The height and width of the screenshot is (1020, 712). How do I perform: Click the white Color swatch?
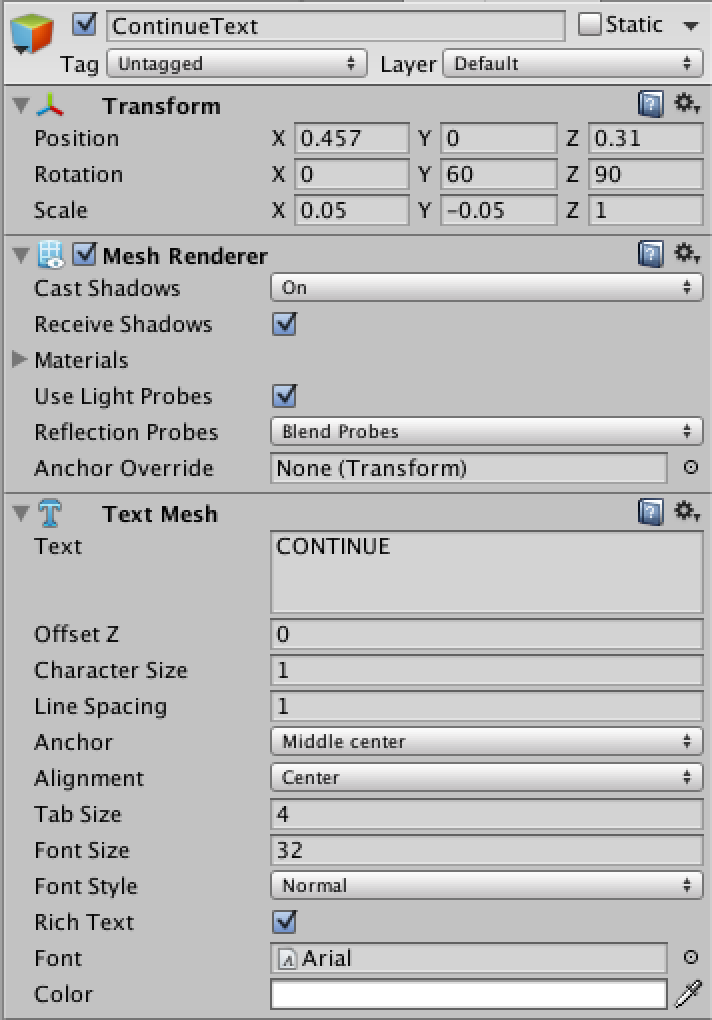pyautogui.click(x=468, y=994)
